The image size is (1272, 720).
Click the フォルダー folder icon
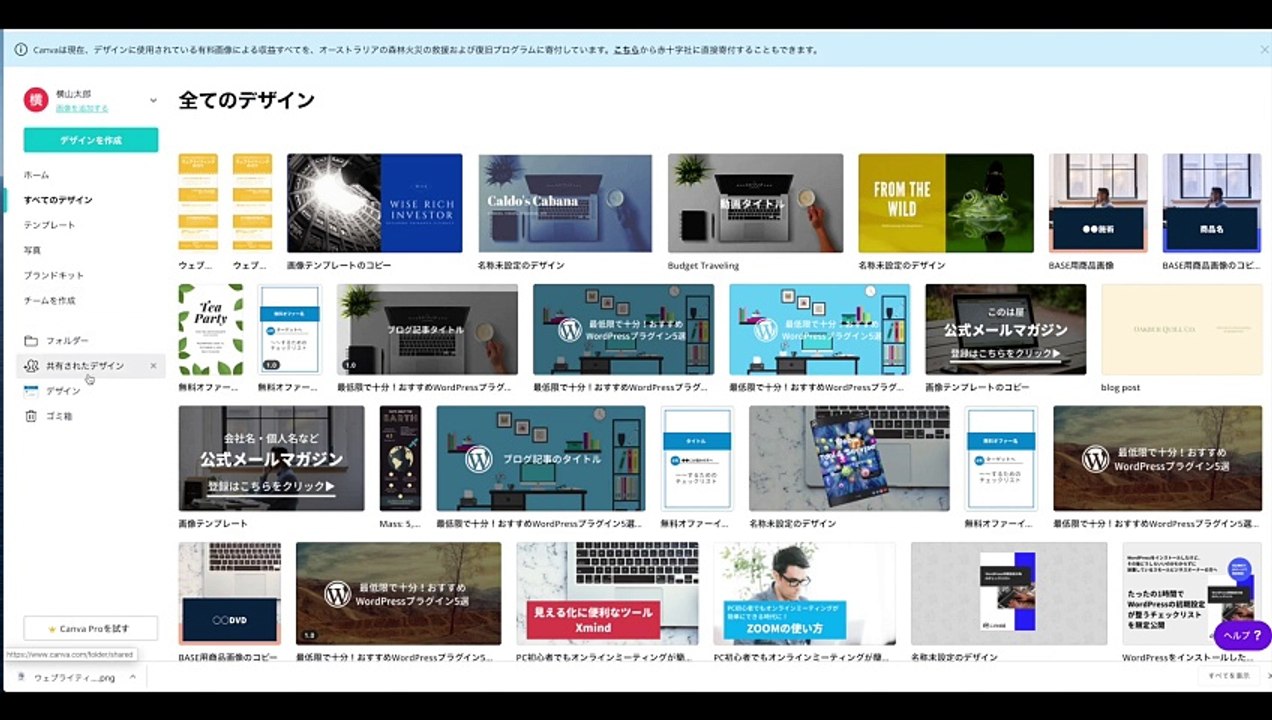coord(31,341)
